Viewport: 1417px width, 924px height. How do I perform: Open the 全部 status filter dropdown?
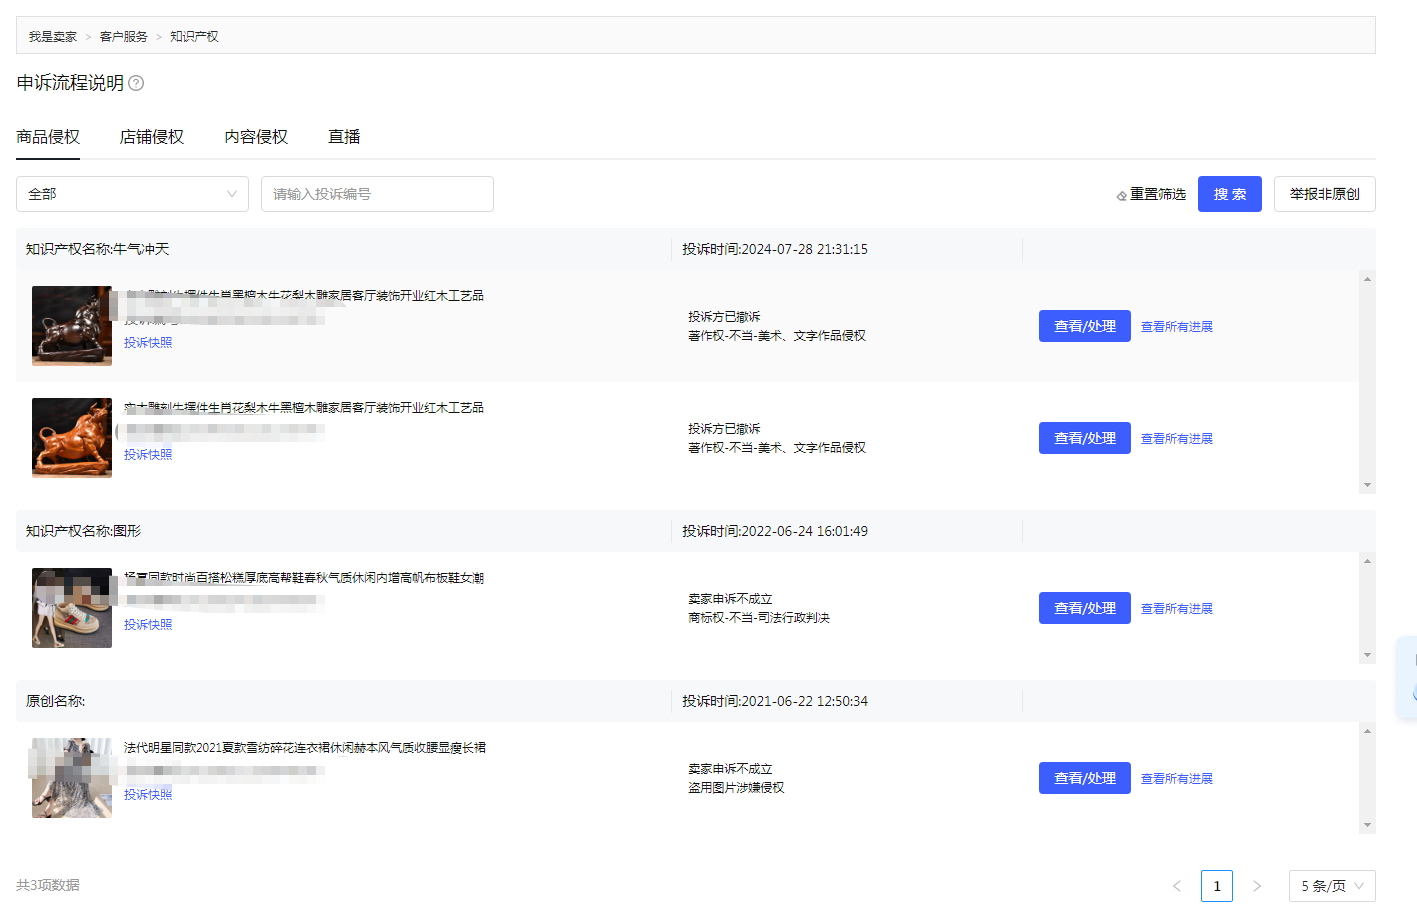point(132,194)
